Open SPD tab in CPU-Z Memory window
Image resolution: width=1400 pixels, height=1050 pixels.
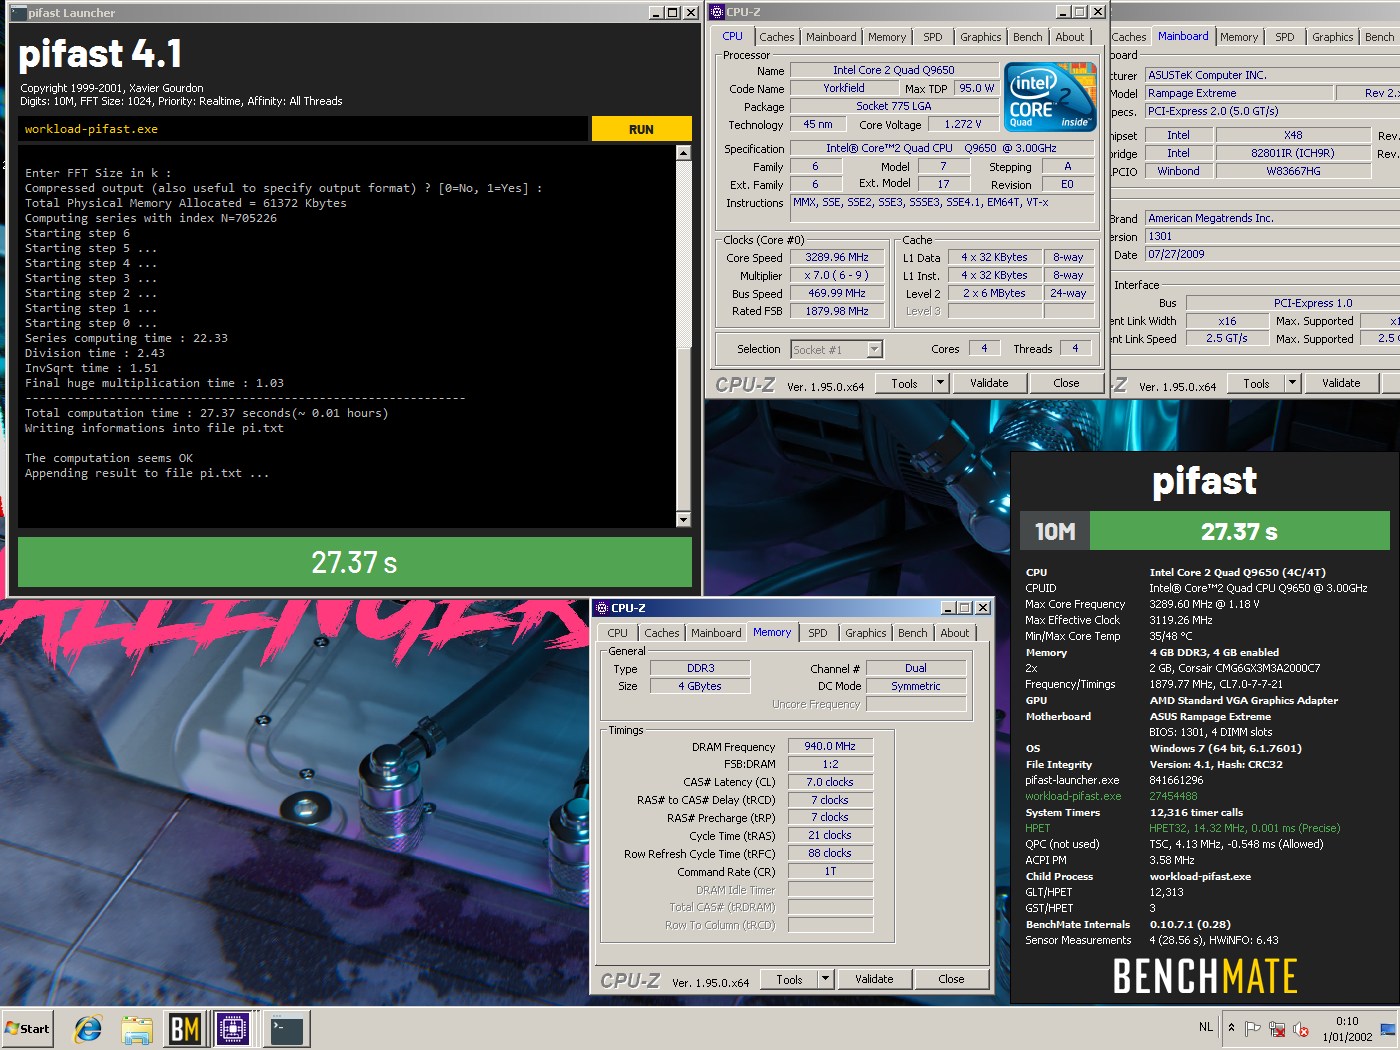818,633
